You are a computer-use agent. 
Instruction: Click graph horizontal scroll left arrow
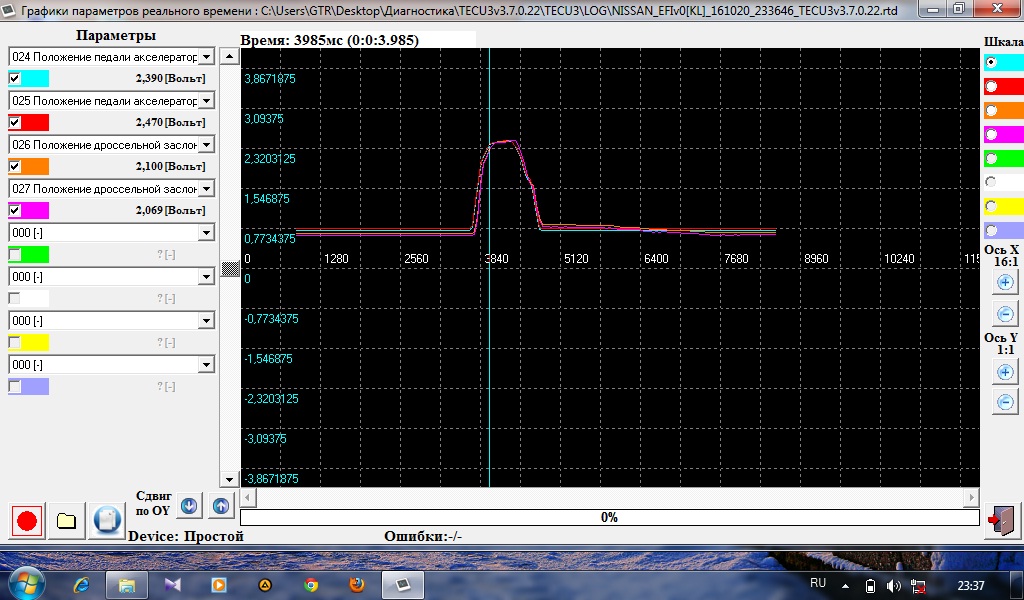coord(248,497)
